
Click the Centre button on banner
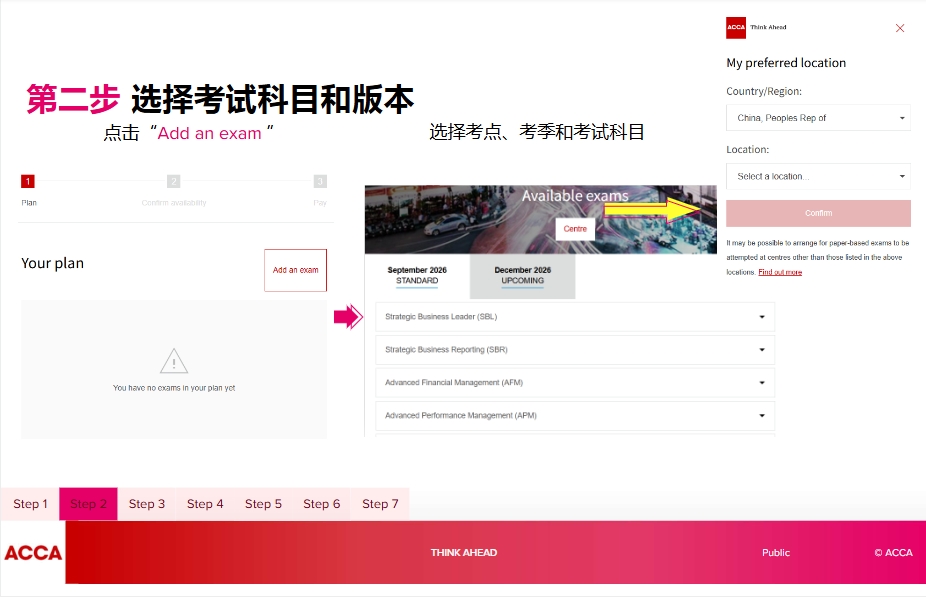(575, 229)
